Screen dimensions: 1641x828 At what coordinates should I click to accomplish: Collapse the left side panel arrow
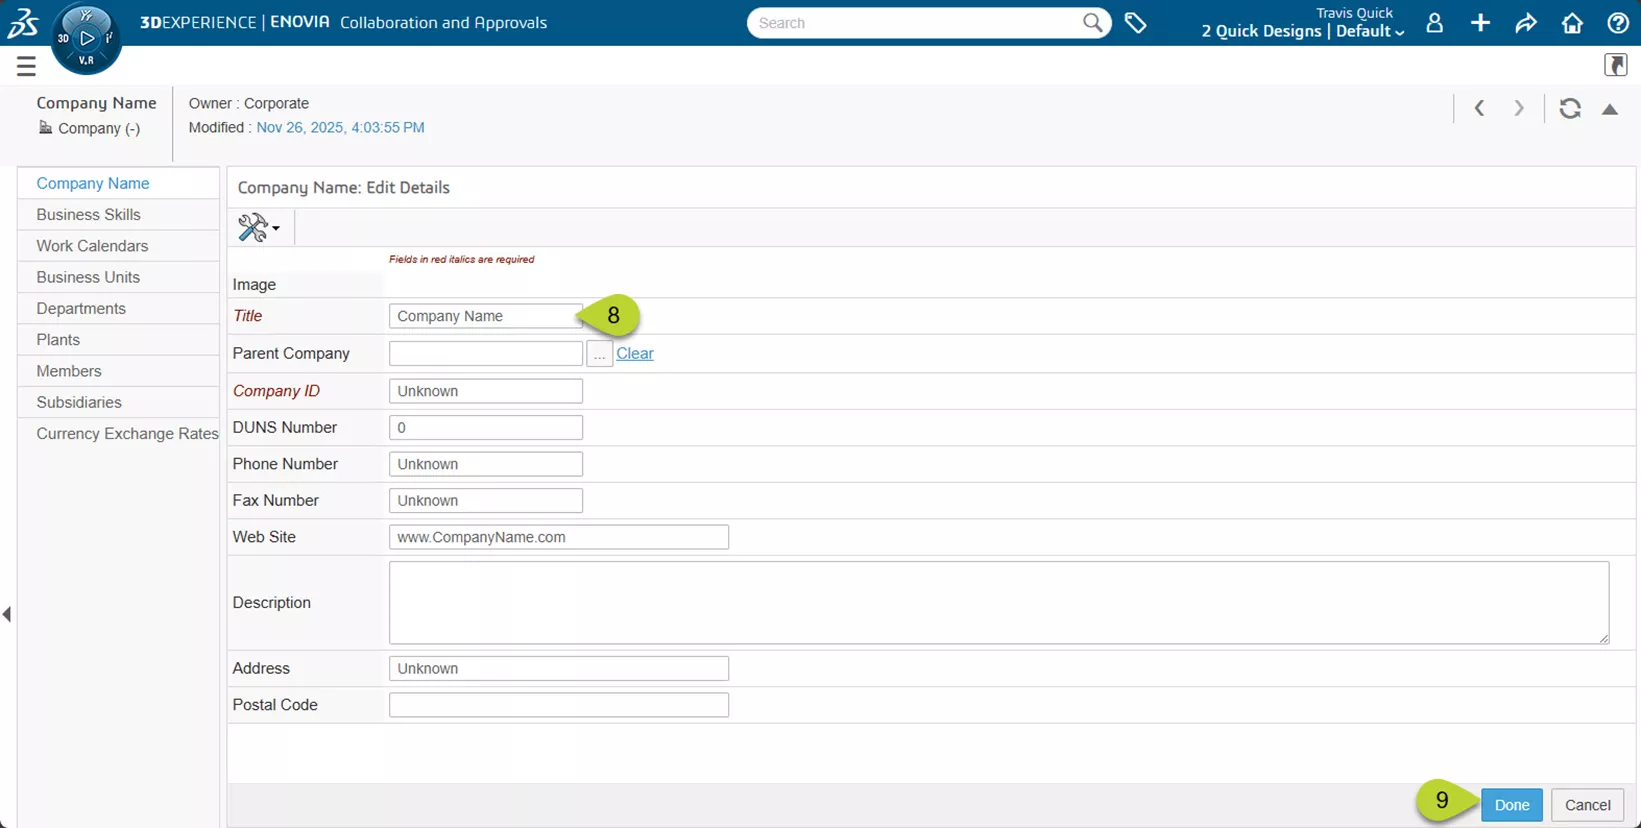[7, 614]
